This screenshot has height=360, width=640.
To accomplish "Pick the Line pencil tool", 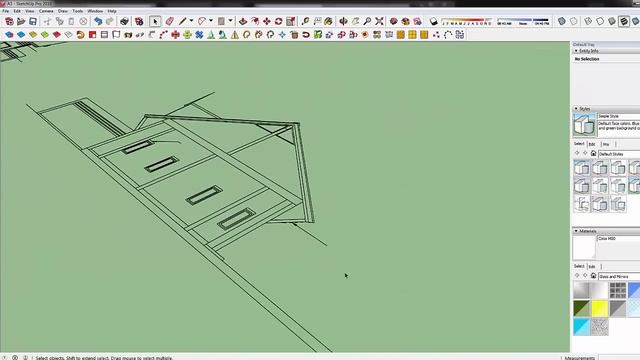I will click(182, 21).
